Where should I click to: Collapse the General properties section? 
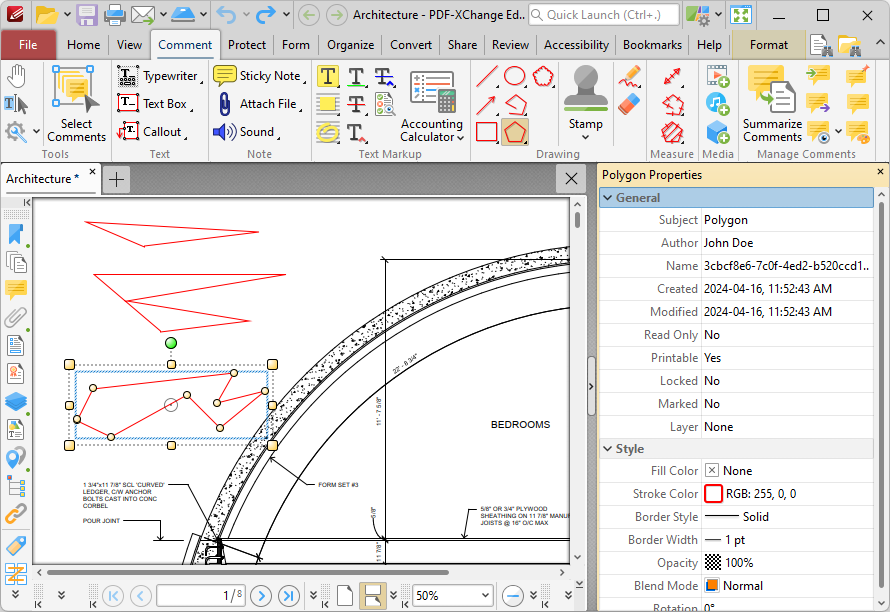[x=608, y=198]
